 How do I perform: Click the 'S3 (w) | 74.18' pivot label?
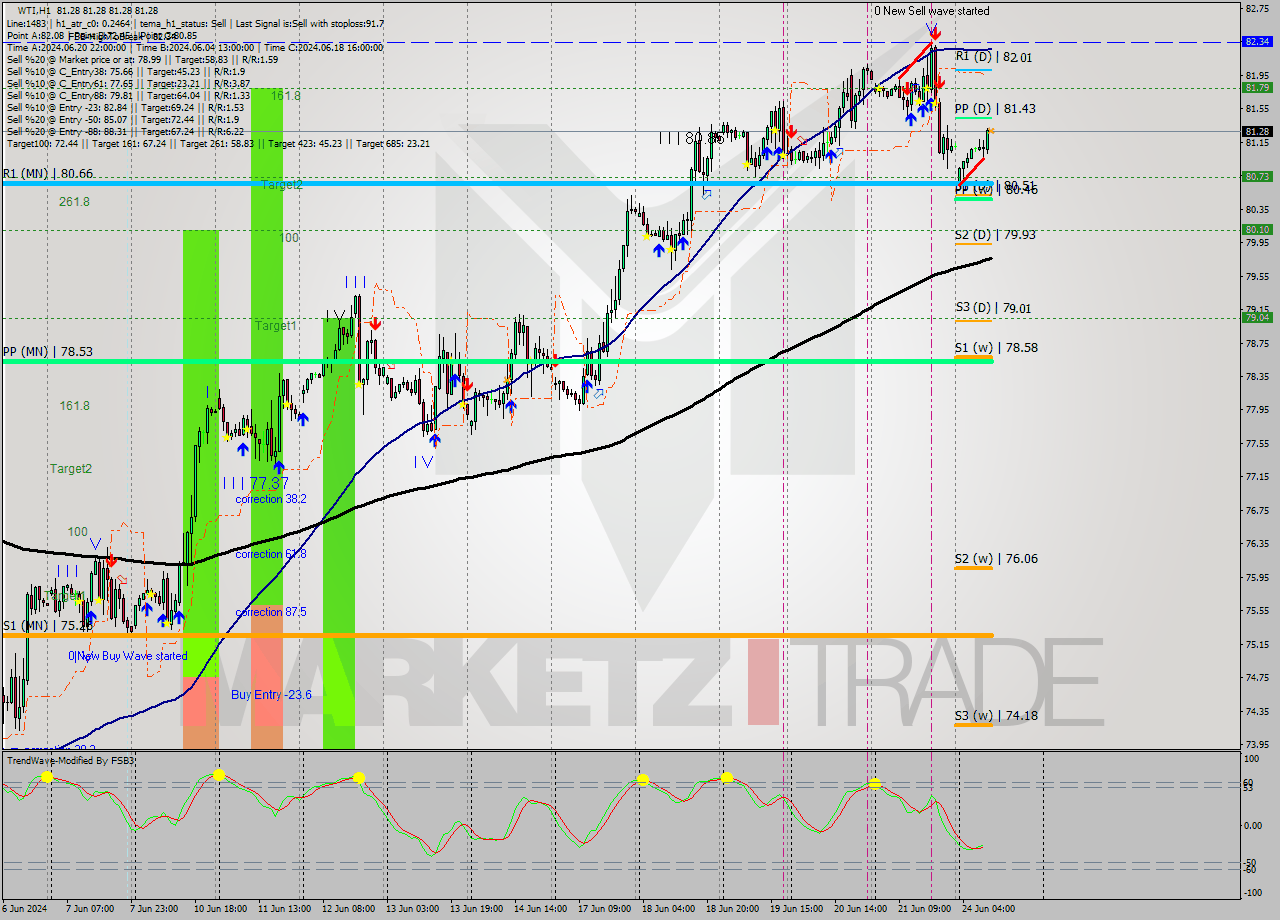[x=996, y=715]
